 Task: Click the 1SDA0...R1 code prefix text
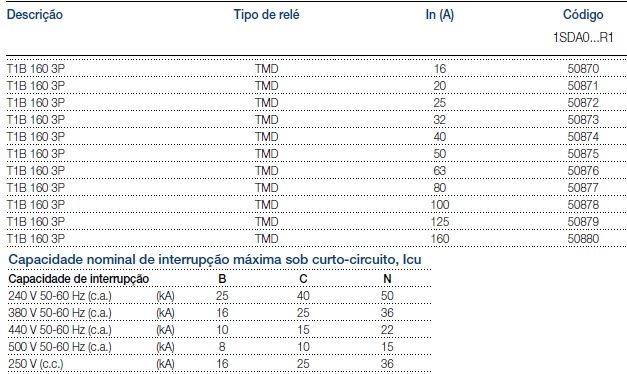583,37
